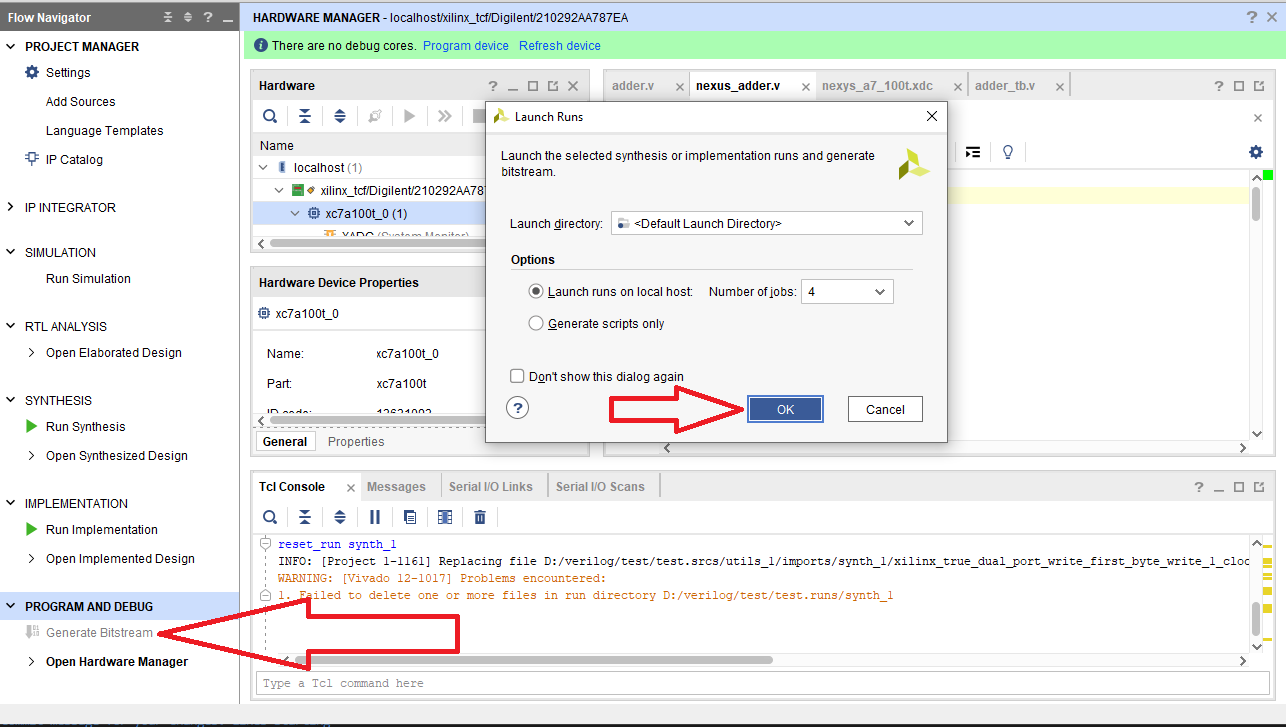Click the Run Implementation play icon
This screenshot has height=727, width=1286.
tap(32, 530)
